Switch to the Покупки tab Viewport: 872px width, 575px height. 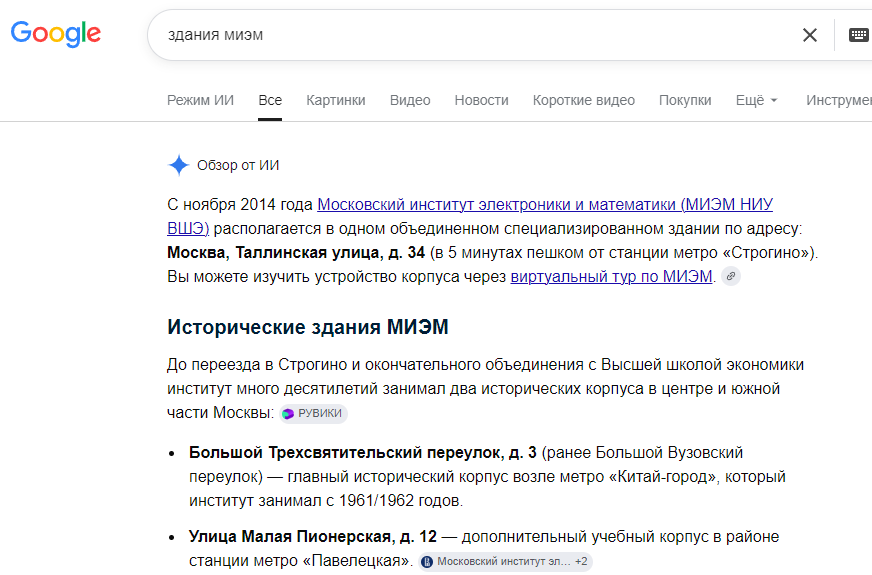[685, 101]
